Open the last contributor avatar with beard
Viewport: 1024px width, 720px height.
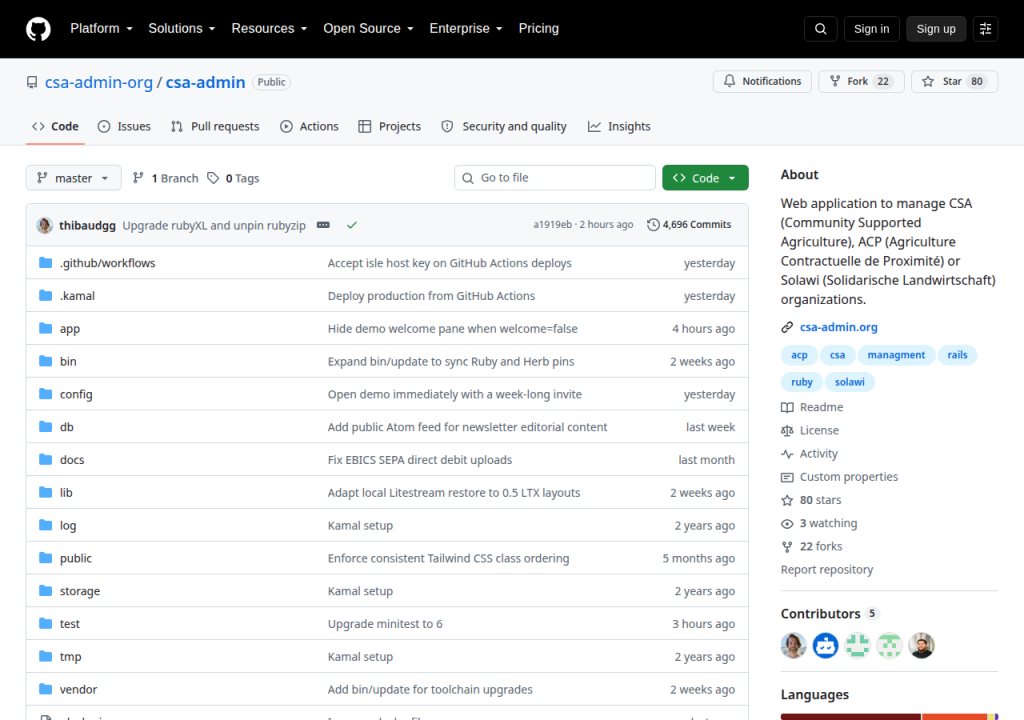[x=921, y=646]
